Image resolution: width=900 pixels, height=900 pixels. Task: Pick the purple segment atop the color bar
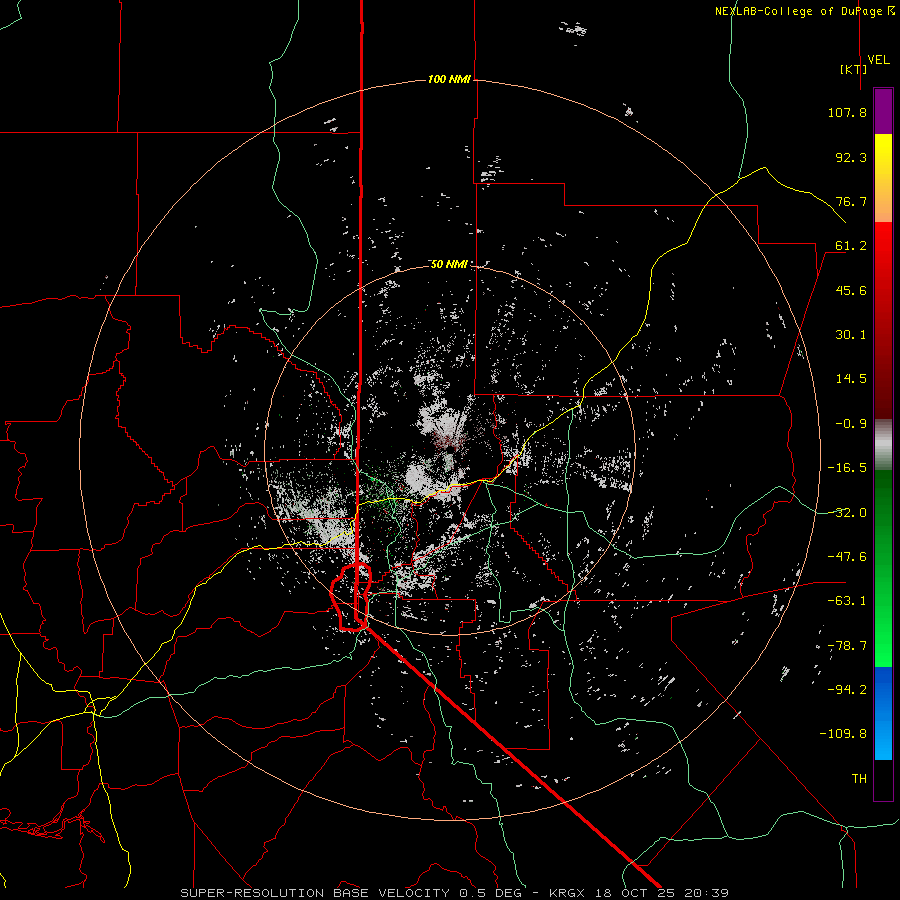pyautogui.click(x=883, y=111)
